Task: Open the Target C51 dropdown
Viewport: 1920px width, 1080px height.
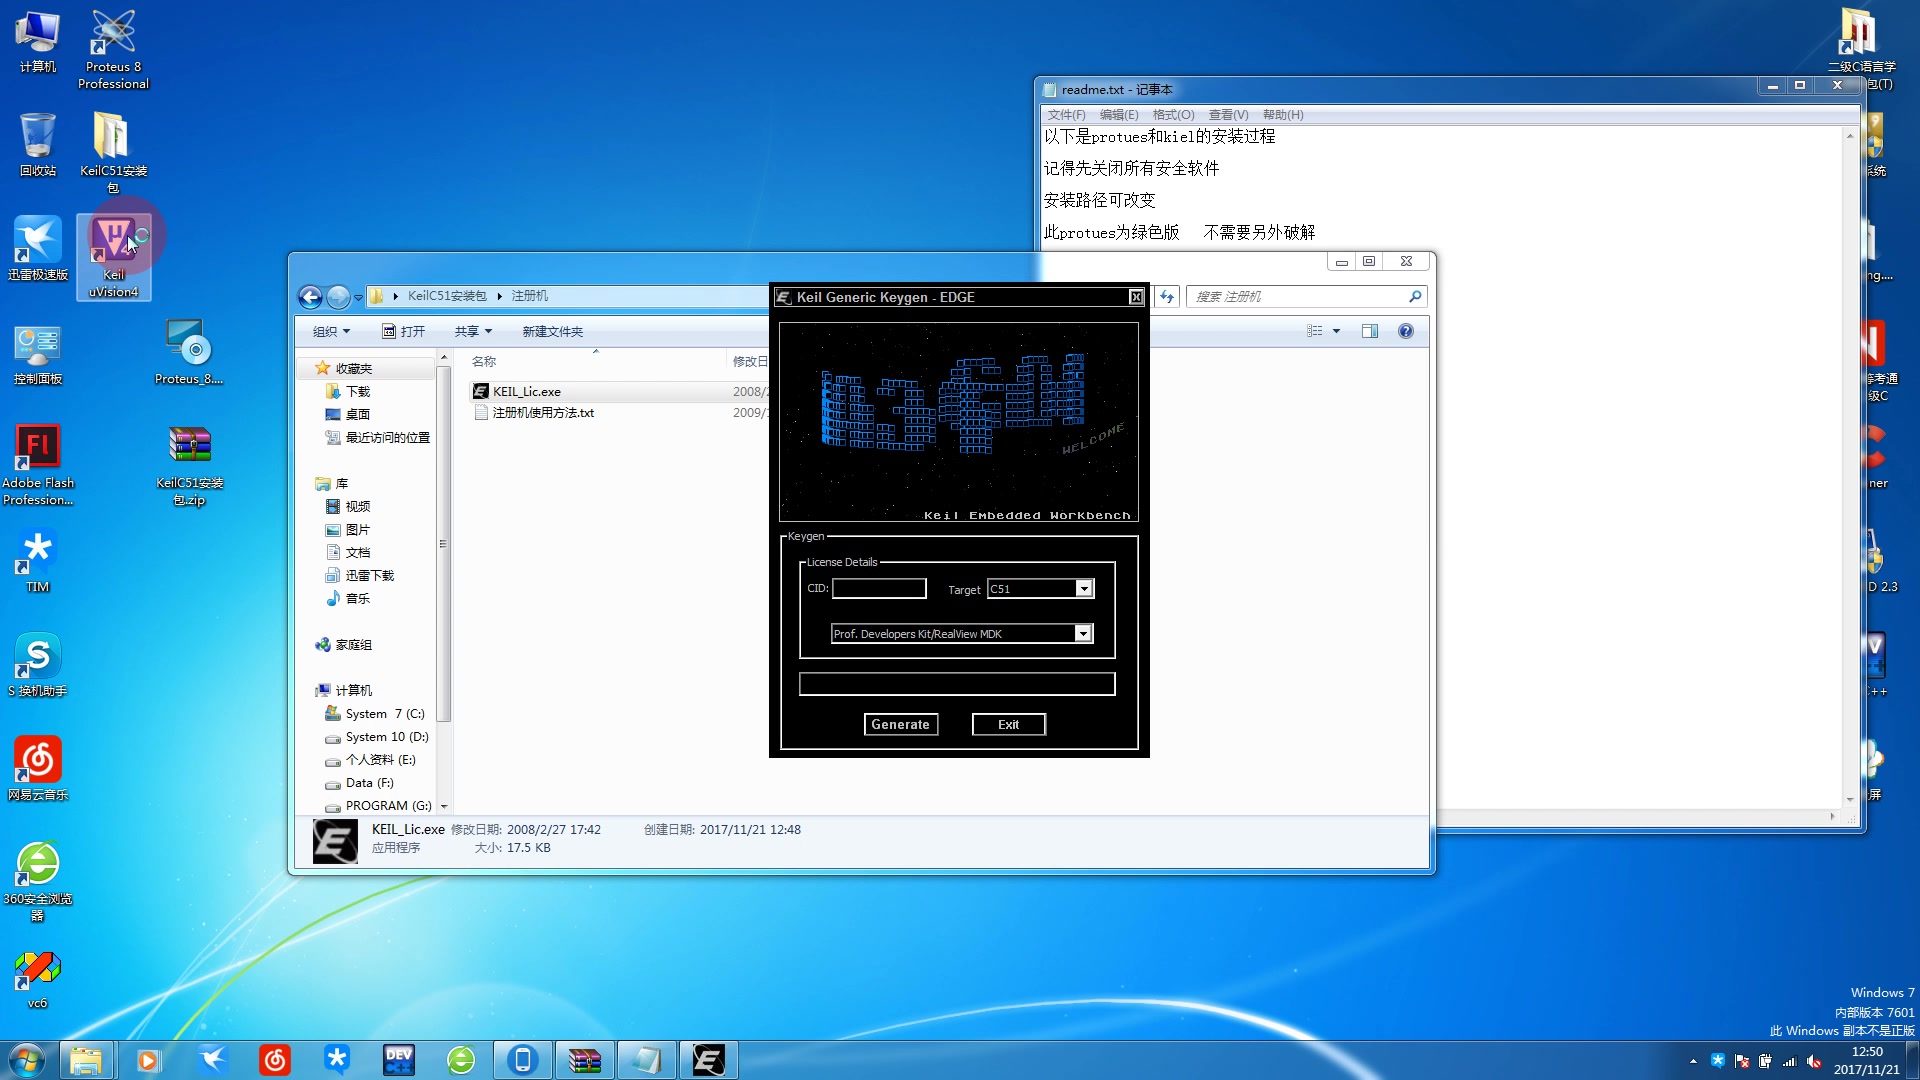Action: point(1084,589)
